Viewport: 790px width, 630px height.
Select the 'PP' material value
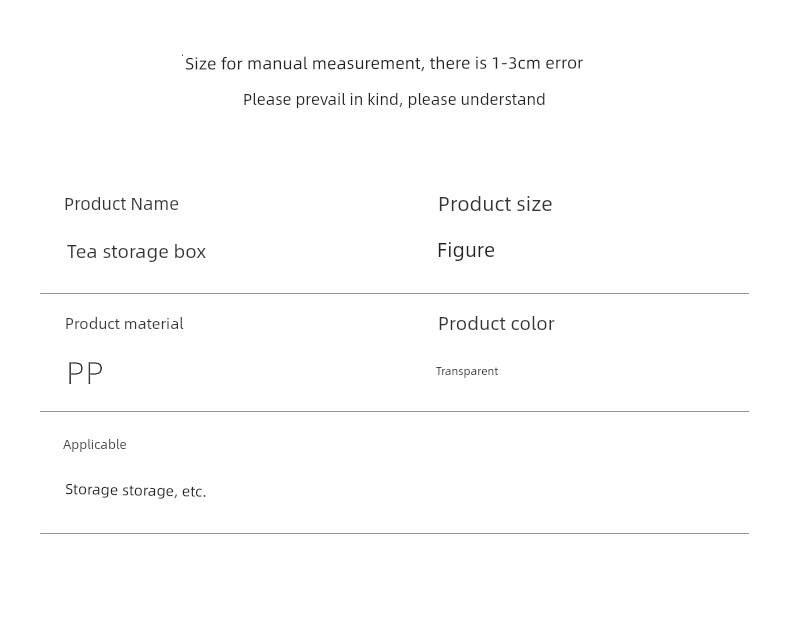point(85,373)
